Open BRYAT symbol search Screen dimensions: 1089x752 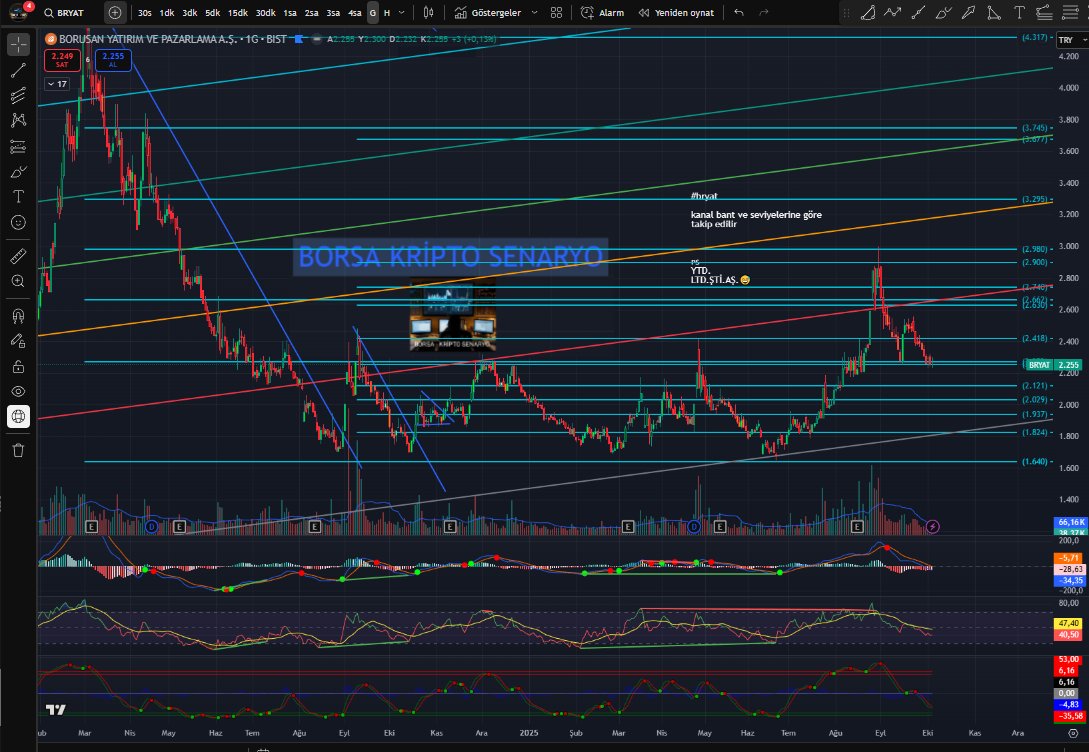64,12
